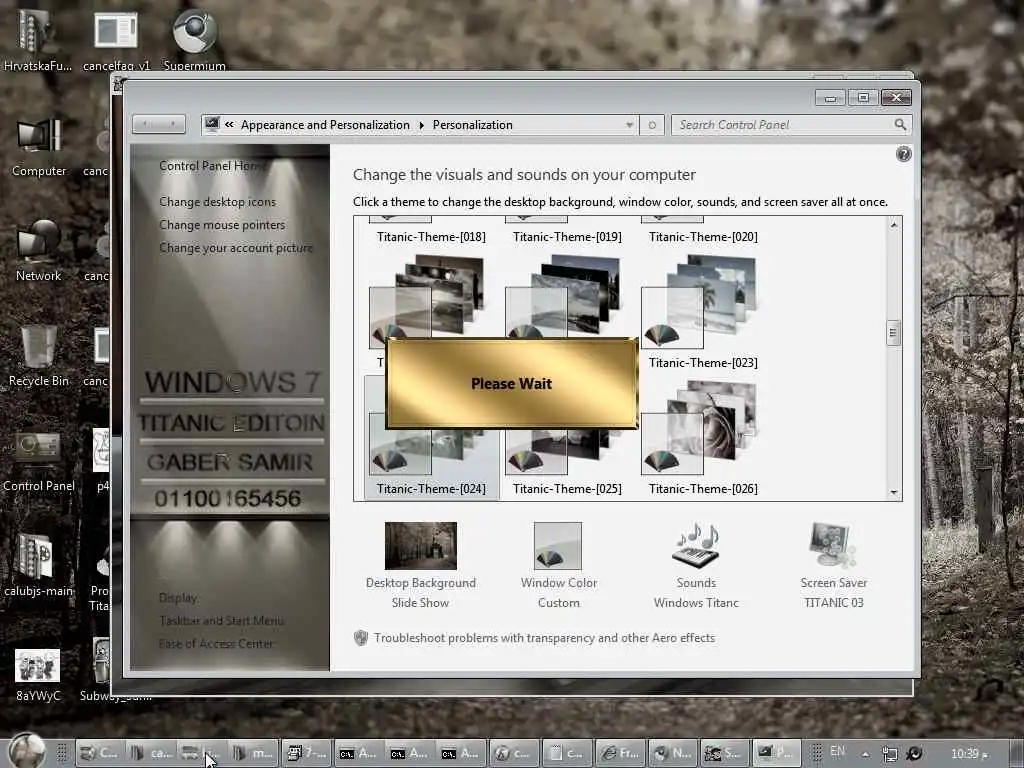Screen dimensions: 1024x768
Task: Click the Help question mark icon
Action: (x=903, y=154)
